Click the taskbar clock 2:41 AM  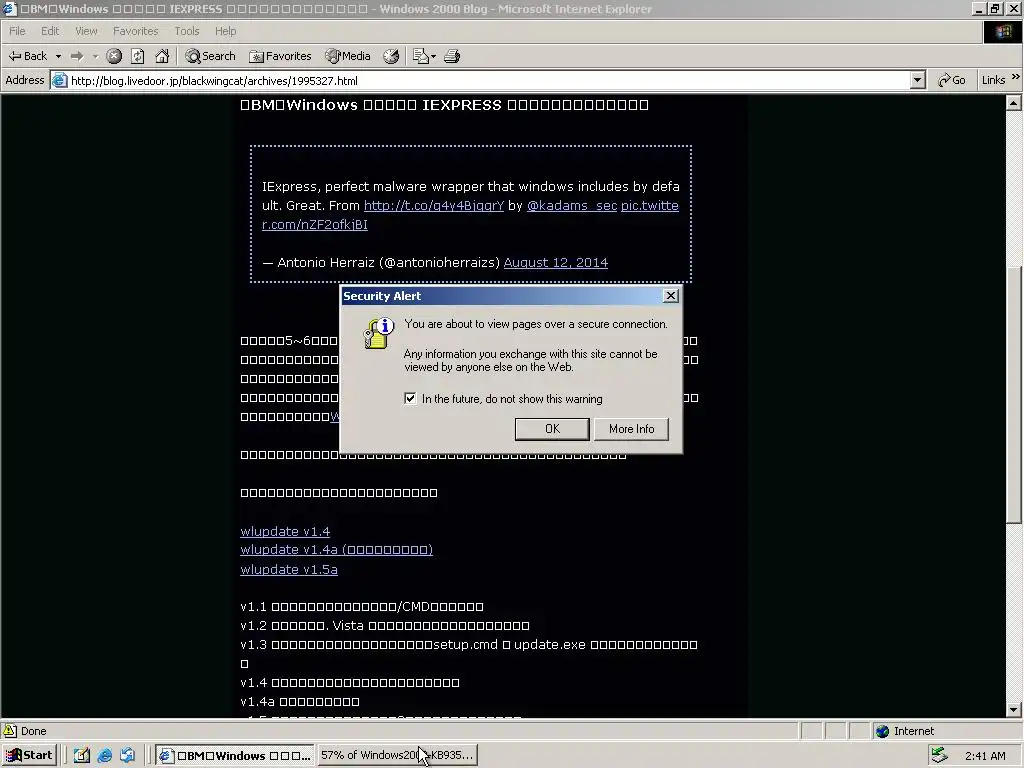pos(985,756)
